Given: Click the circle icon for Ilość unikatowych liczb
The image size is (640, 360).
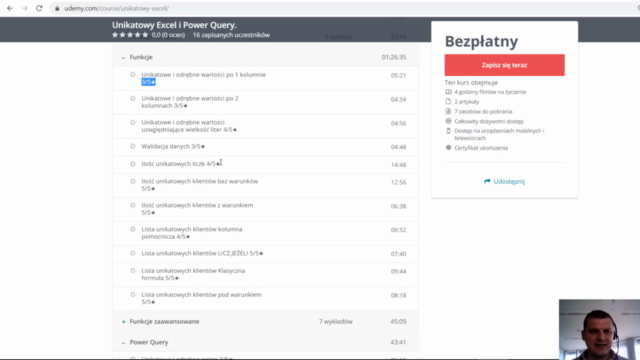Looking at the screenshot, I should point(133,164).
